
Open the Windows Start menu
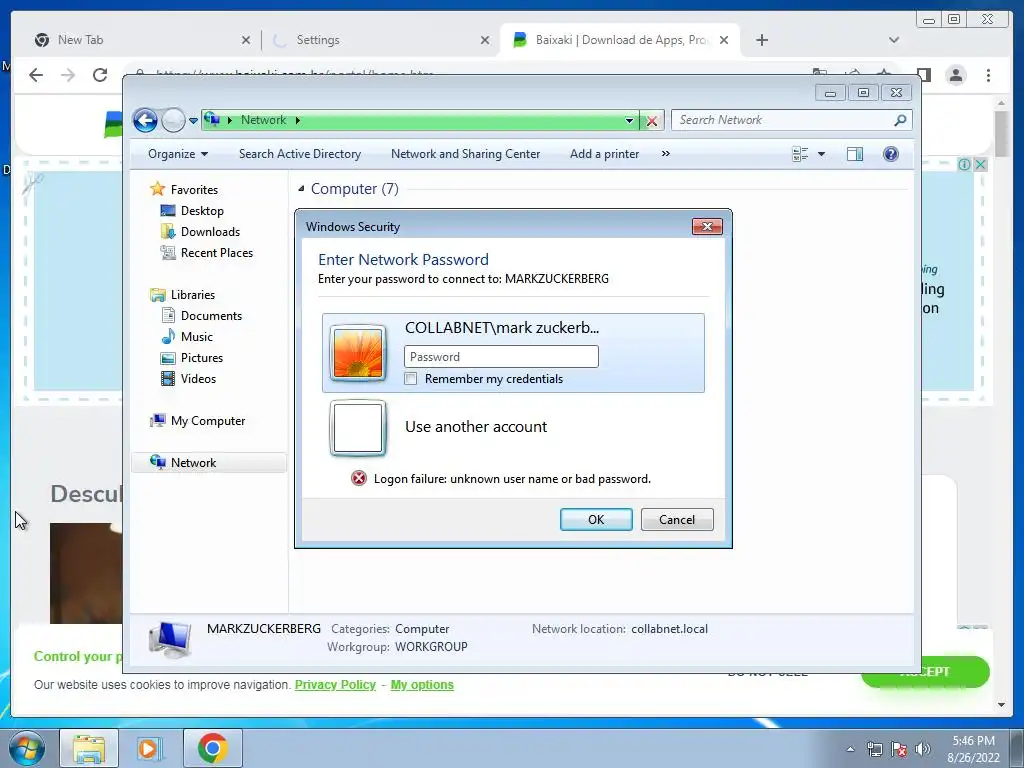coord(27,748)
